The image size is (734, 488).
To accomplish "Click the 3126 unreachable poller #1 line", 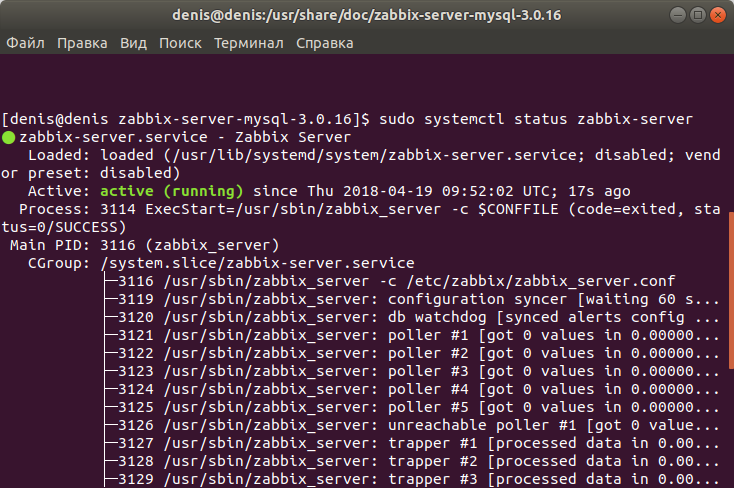I will click(418, 425).
